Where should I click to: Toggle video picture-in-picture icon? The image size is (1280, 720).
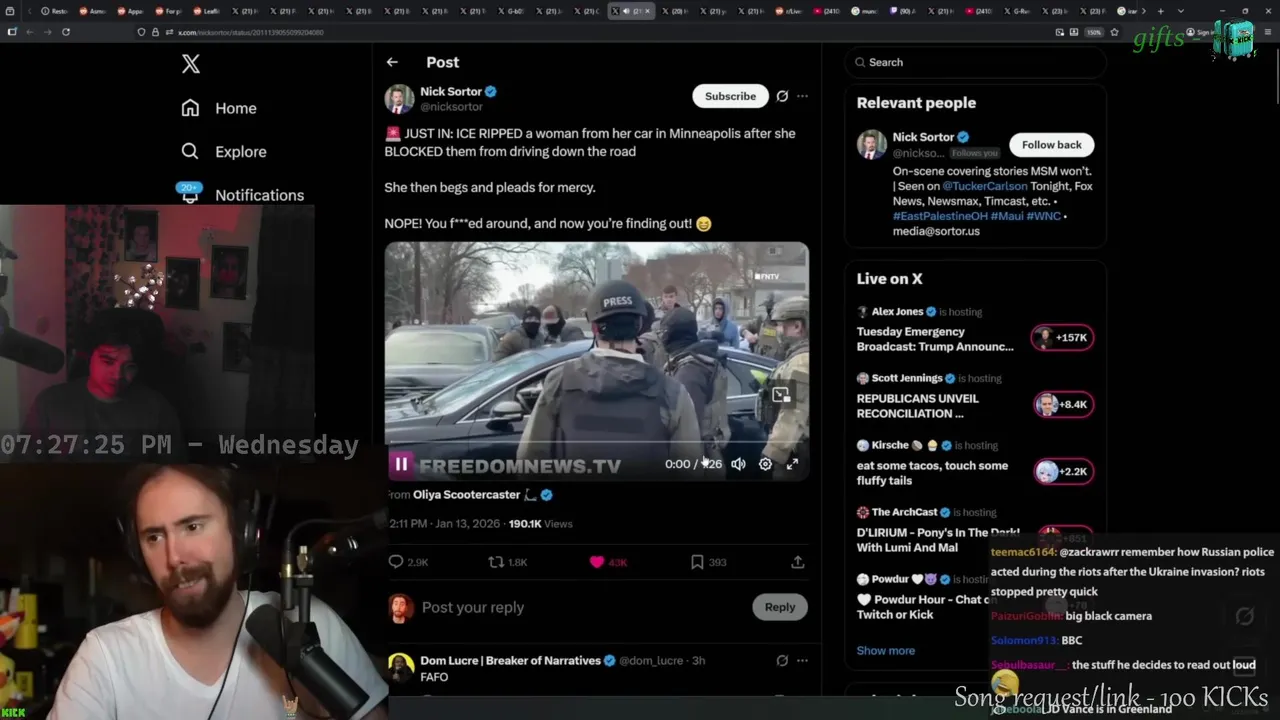781,395
